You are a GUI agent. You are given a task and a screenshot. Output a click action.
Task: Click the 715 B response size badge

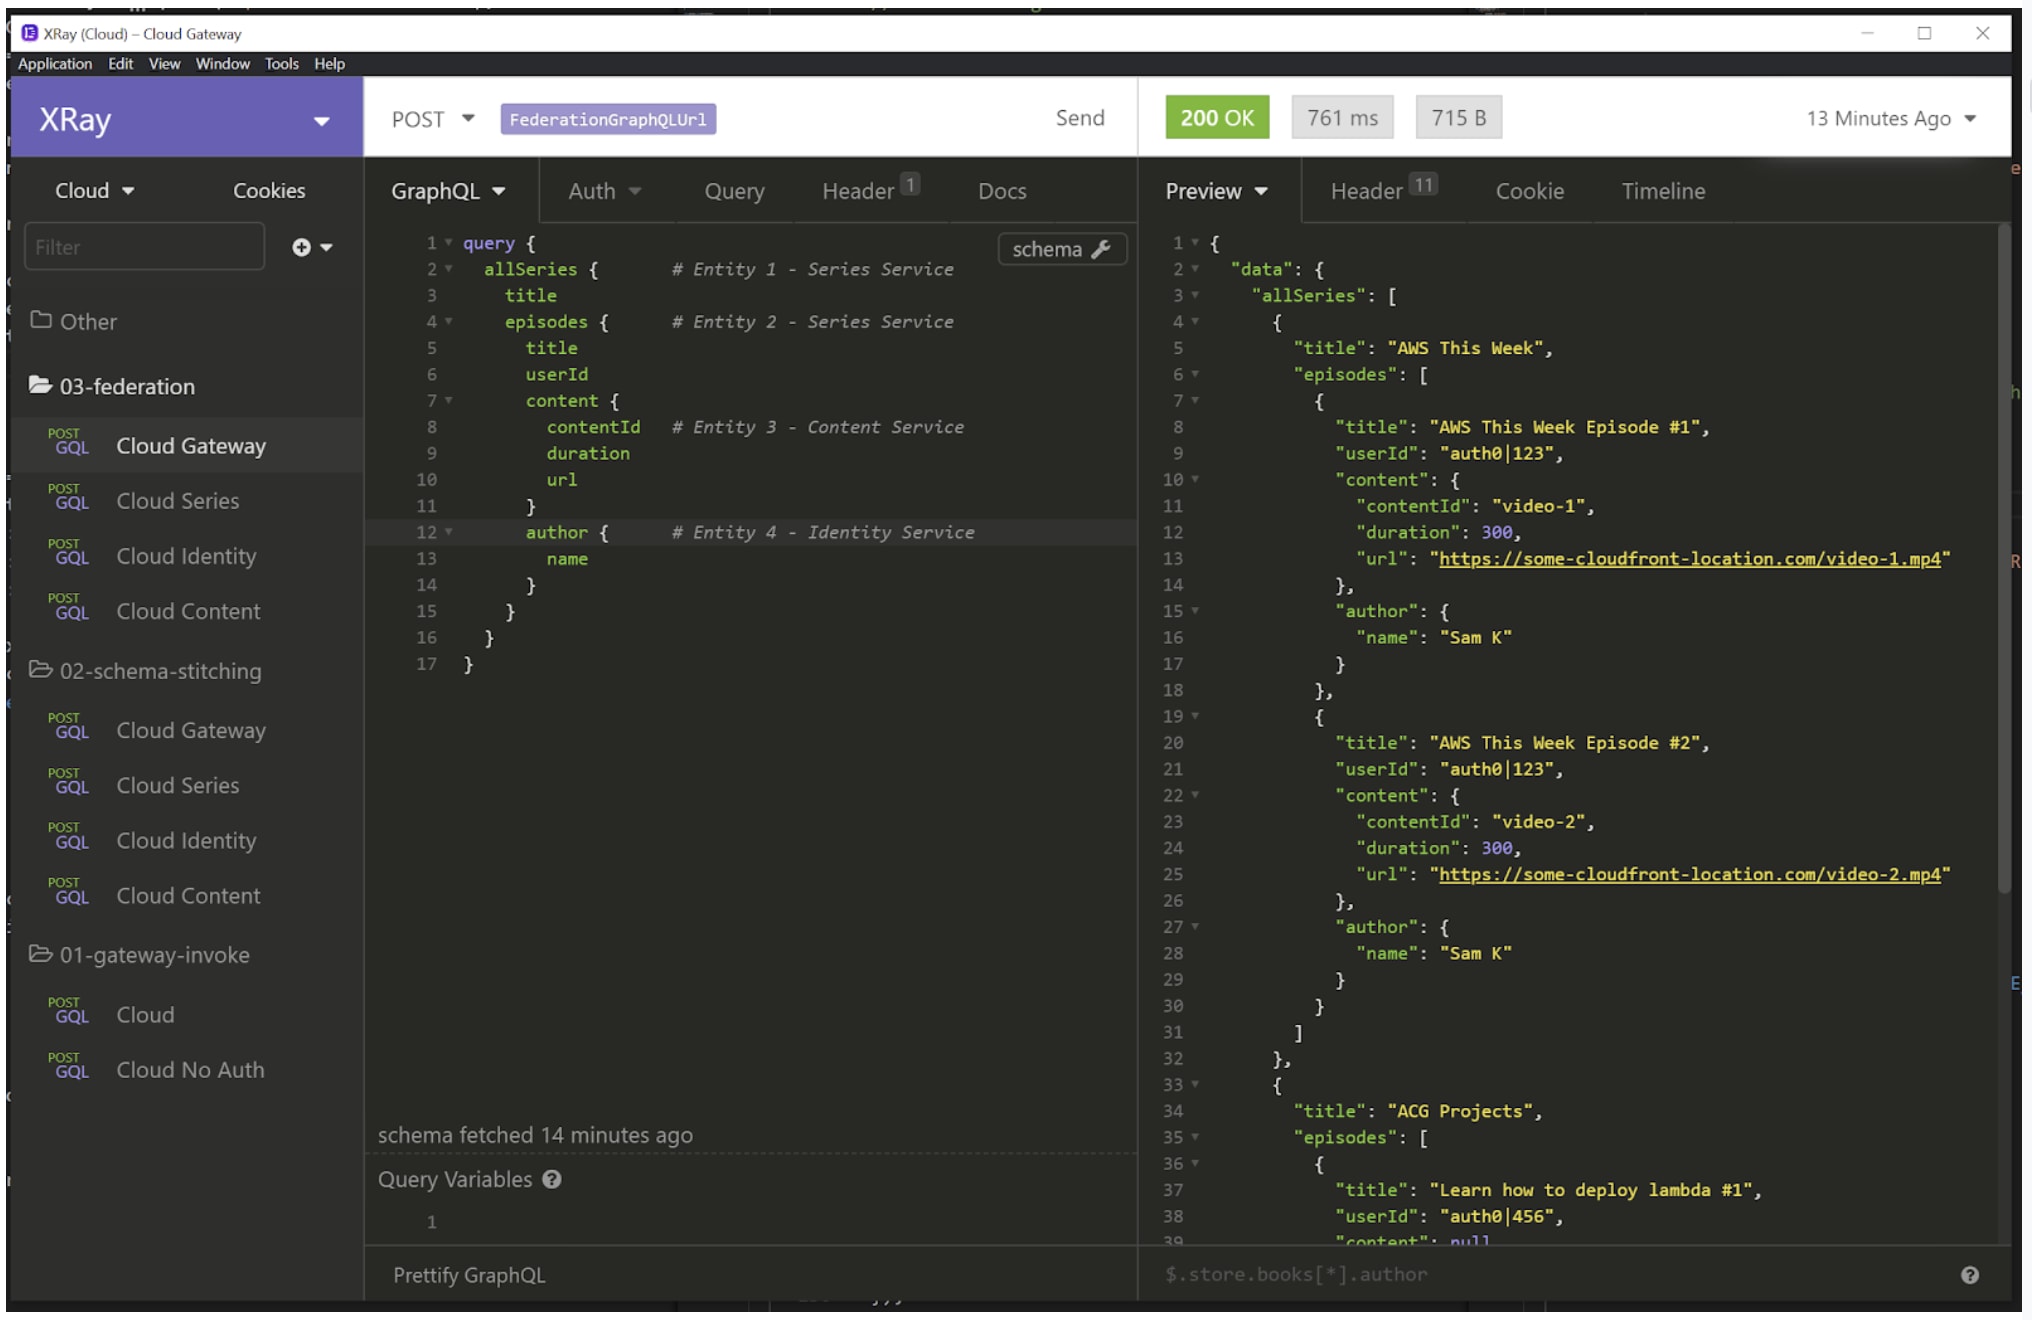coord(1458,117)
